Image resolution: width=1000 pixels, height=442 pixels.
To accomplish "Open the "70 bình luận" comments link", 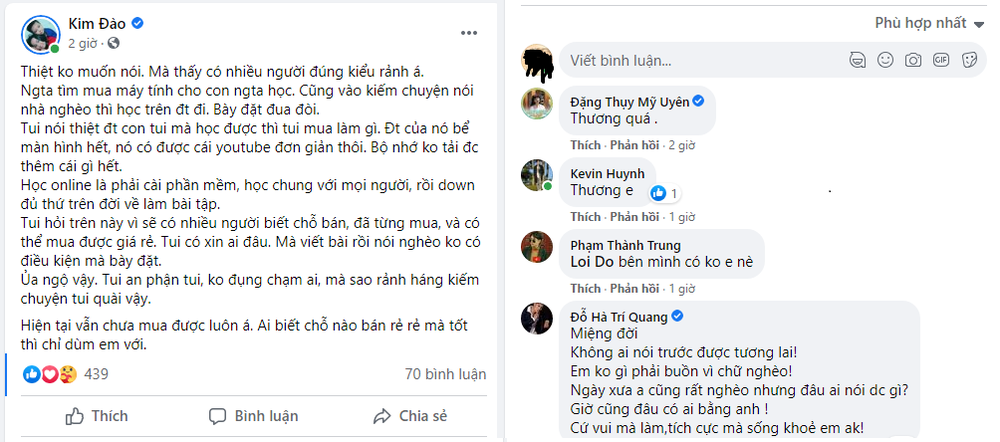I will click(x=443, y=374).
